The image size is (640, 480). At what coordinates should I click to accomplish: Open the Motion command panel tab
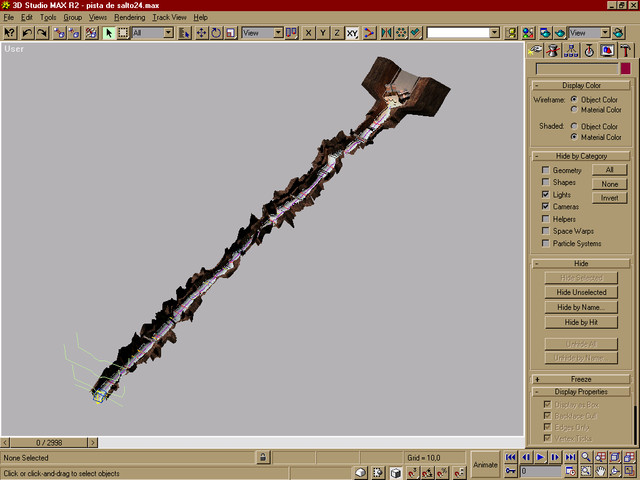(589, 51)
